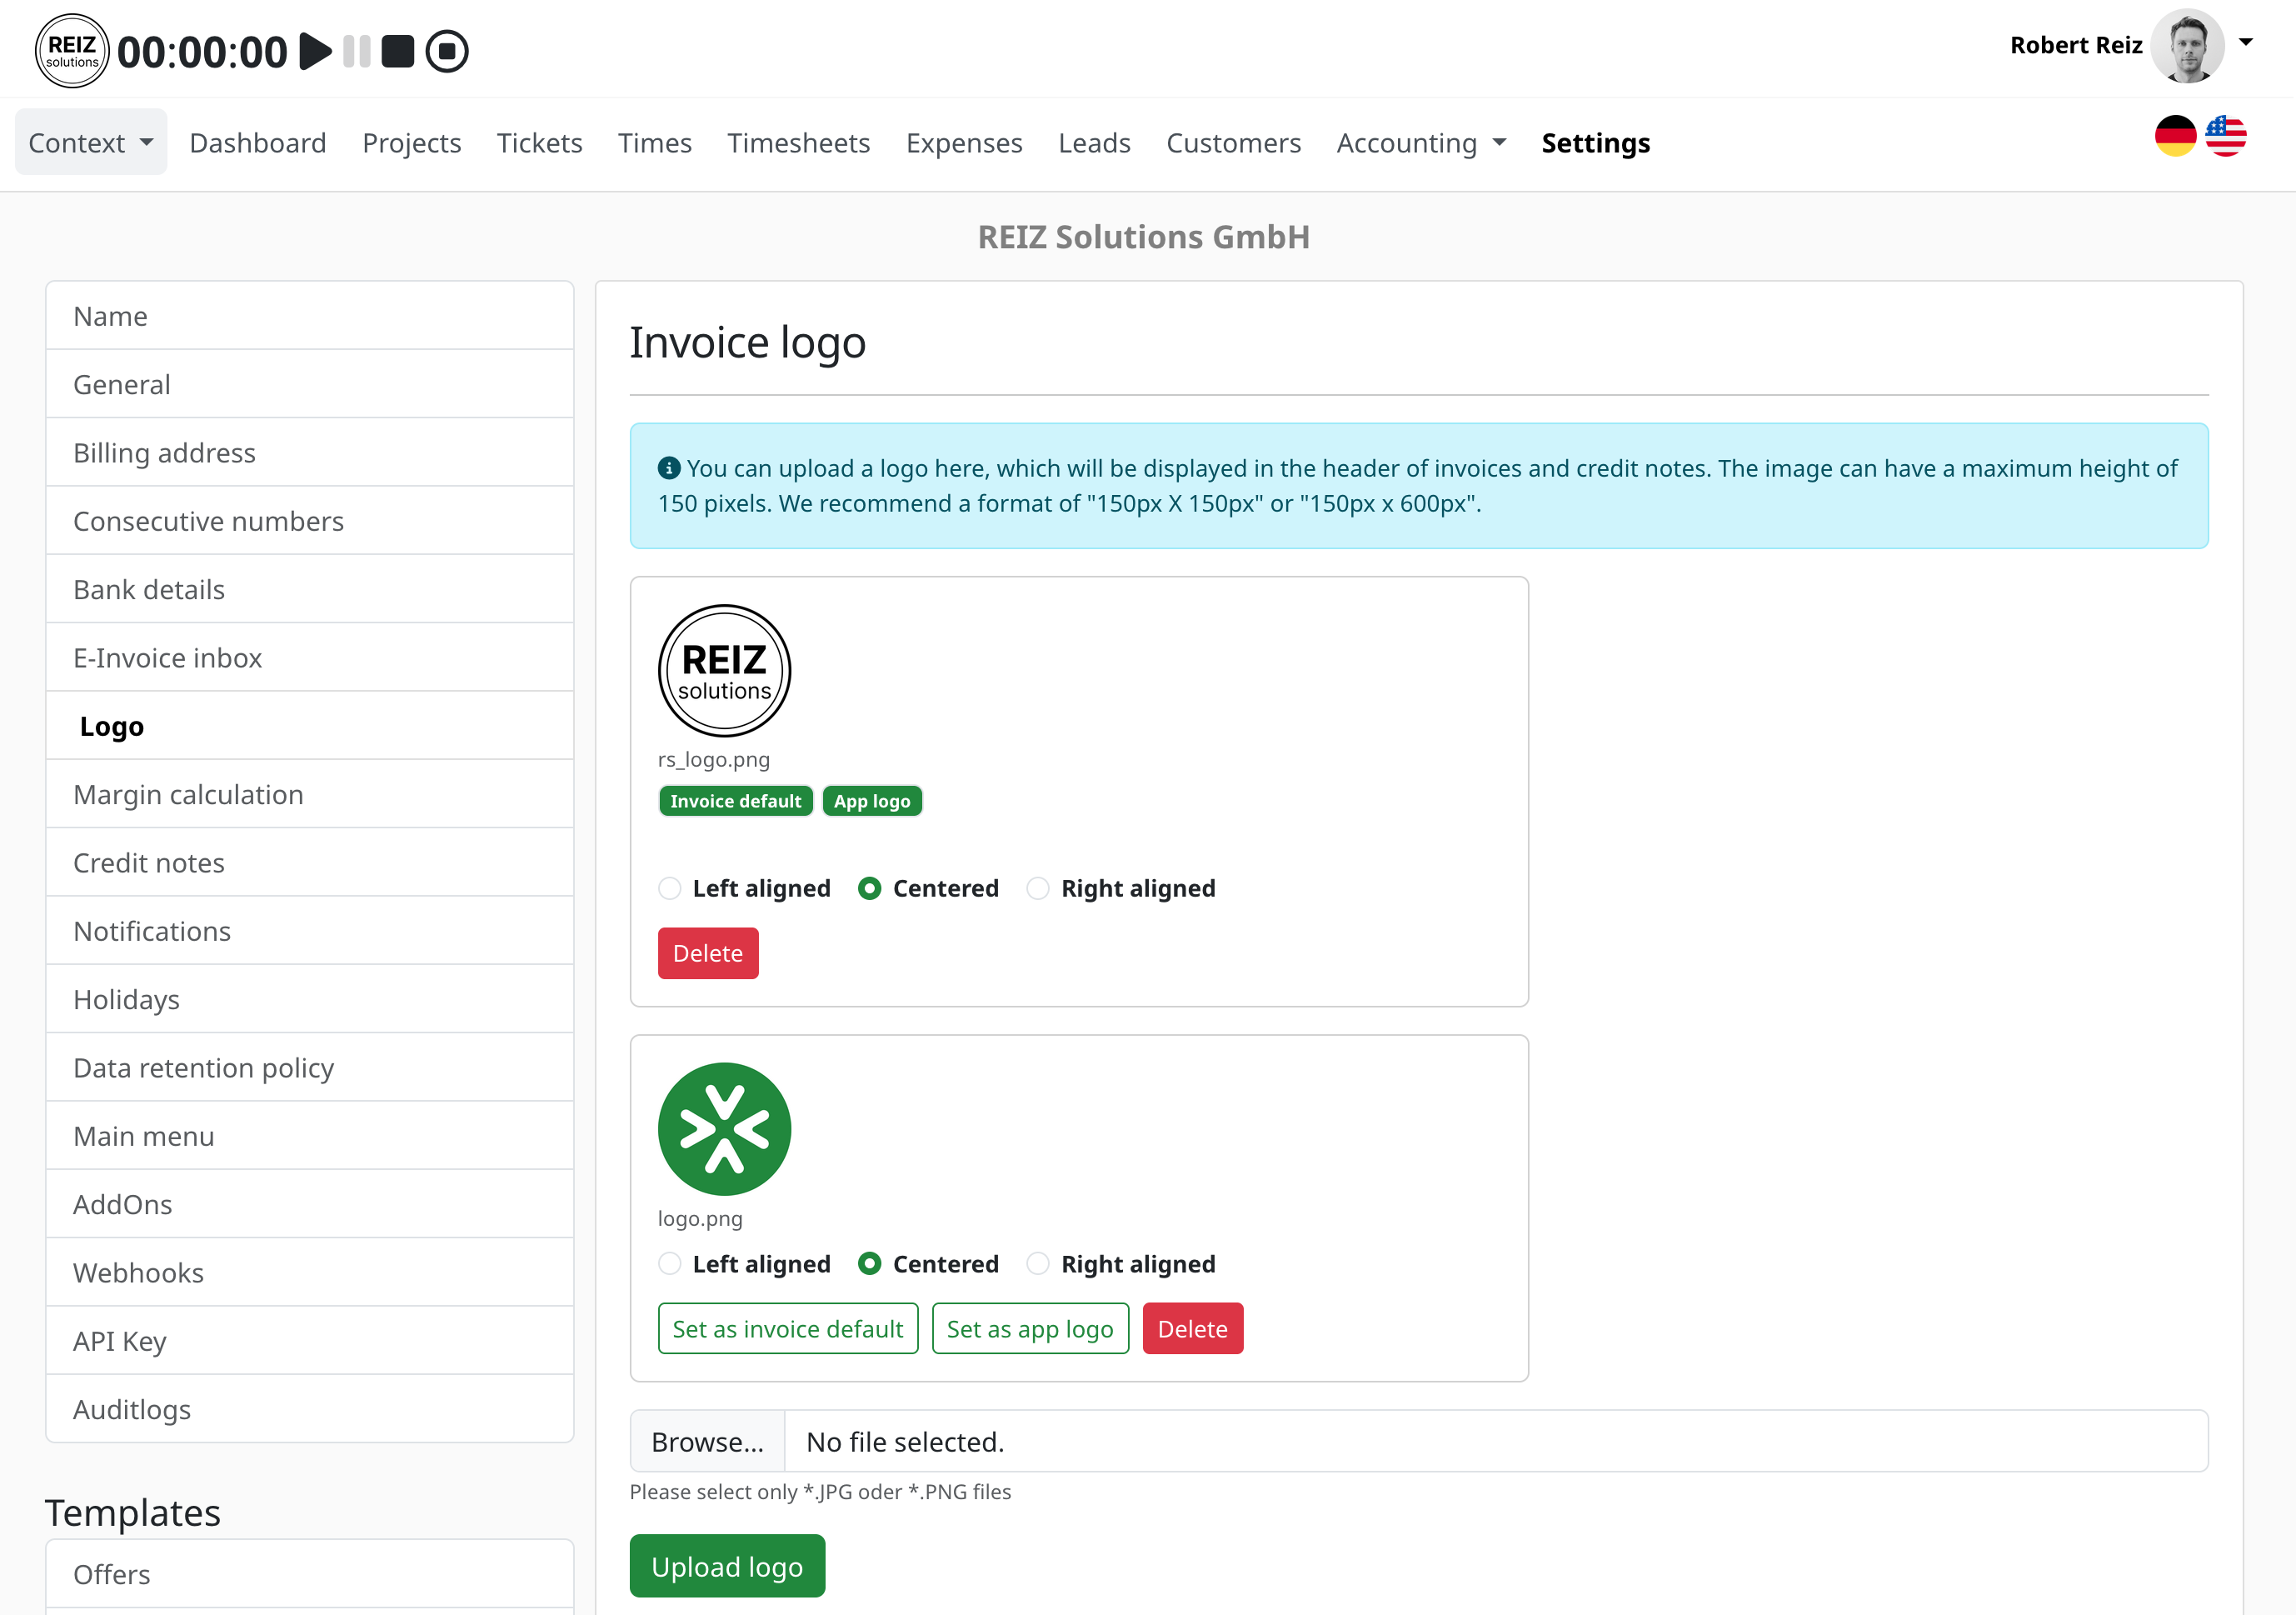Click the REIZ Solutions GmbH heading
Image resolution: width=2296 pixels, height=1615 pixels.
(1143, 237)
